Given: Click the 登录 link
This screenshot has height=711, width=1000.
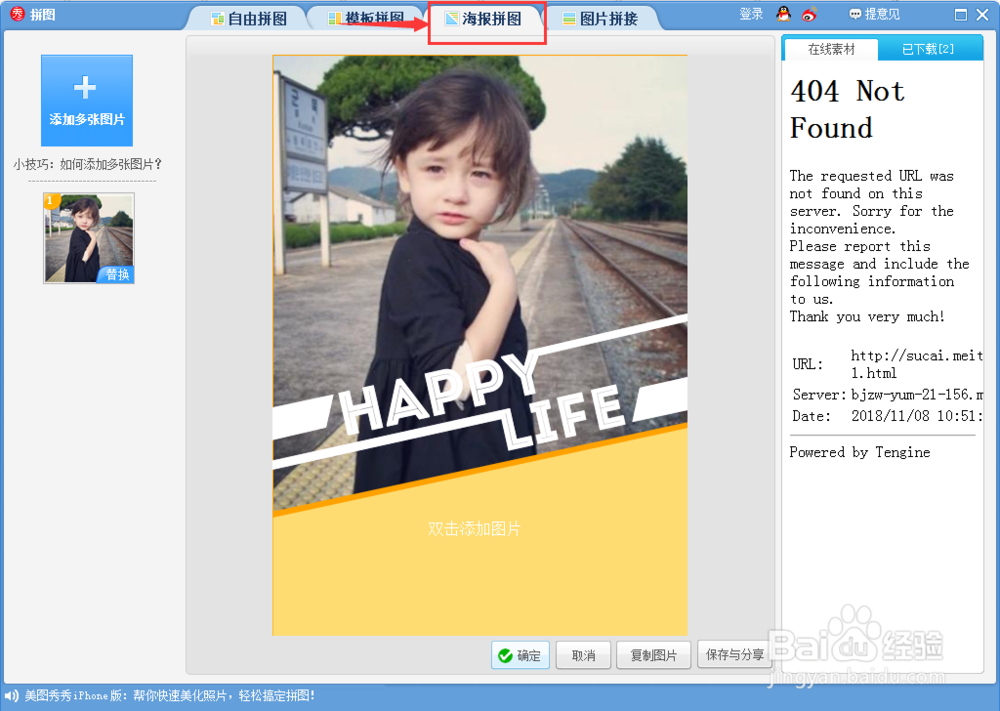Looking at the screenshot, I should (751, 14).
